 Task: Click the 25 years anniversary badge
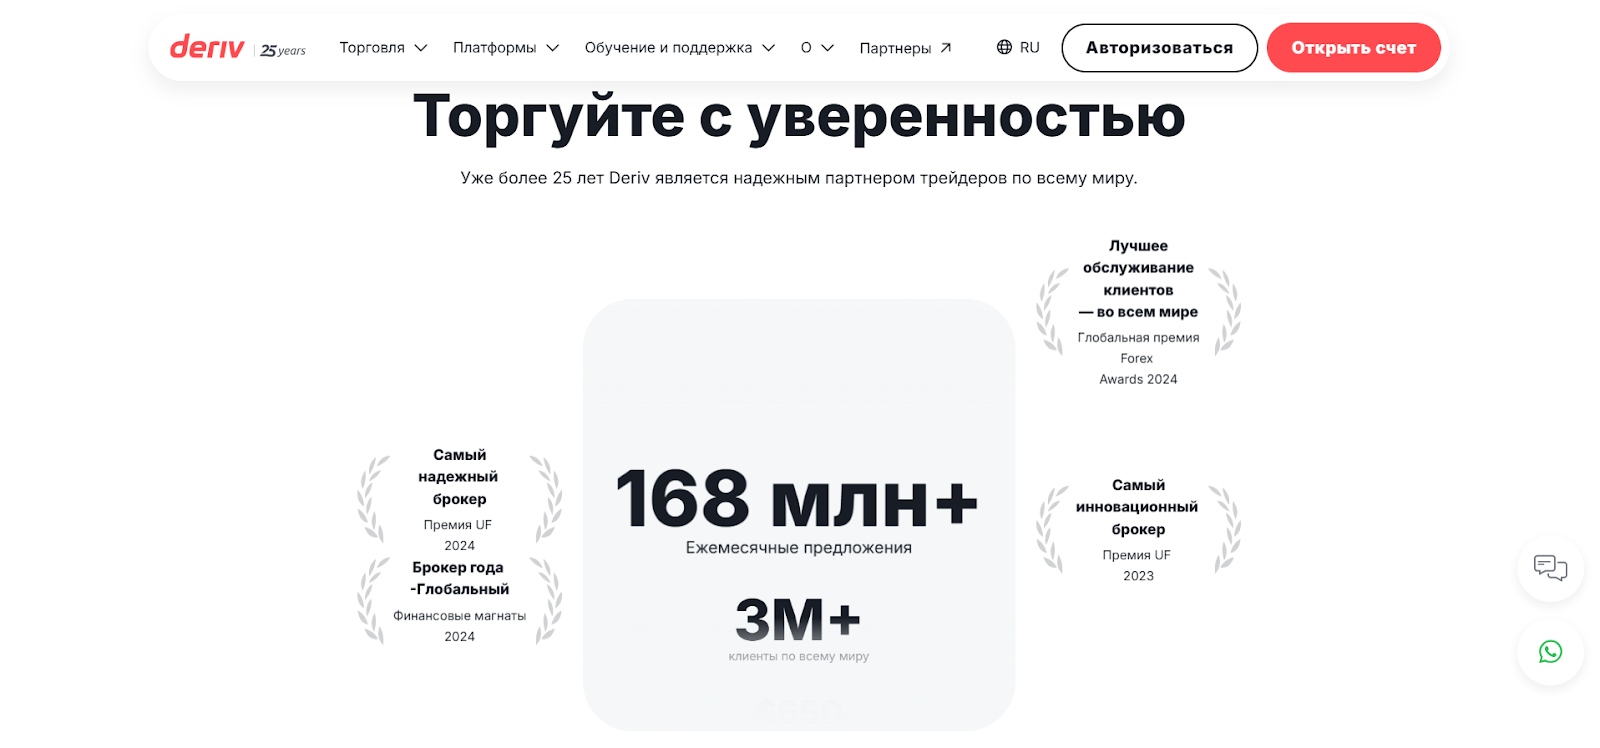pos(283,50)
